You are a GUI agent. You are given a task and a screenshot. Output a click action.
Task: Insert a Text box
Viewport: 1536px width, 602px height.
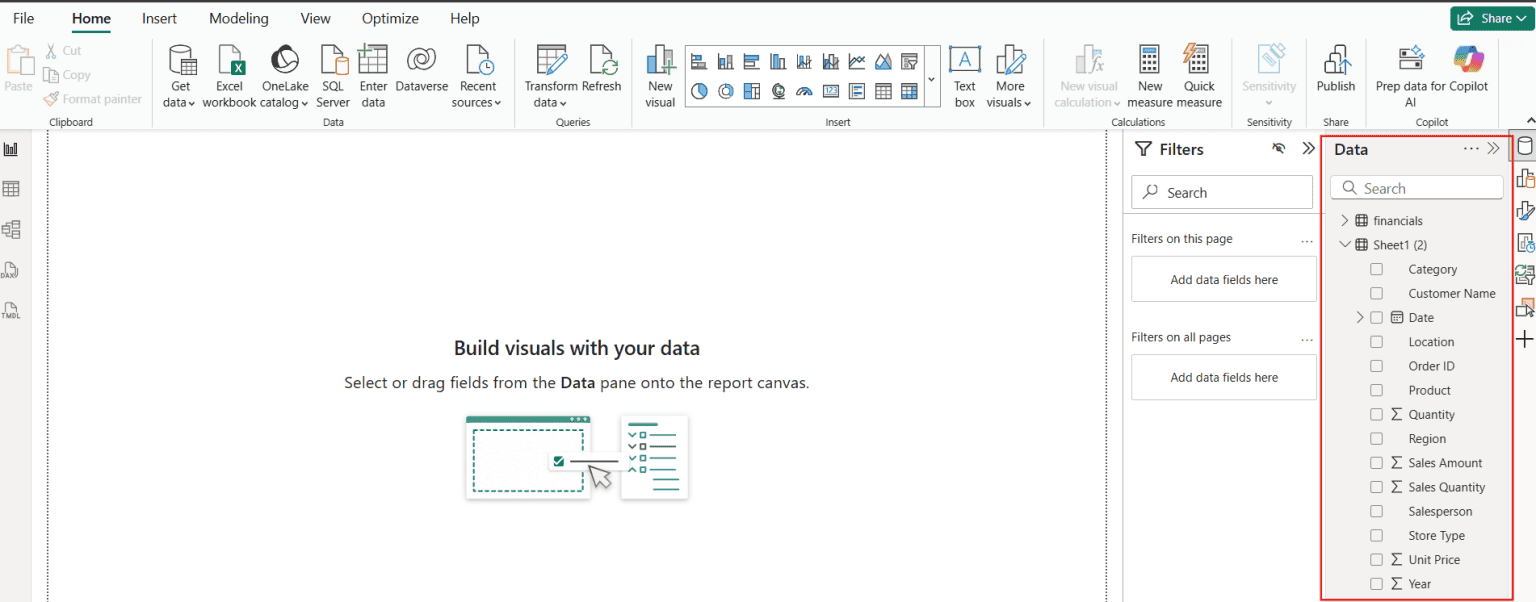click(964, 76)
